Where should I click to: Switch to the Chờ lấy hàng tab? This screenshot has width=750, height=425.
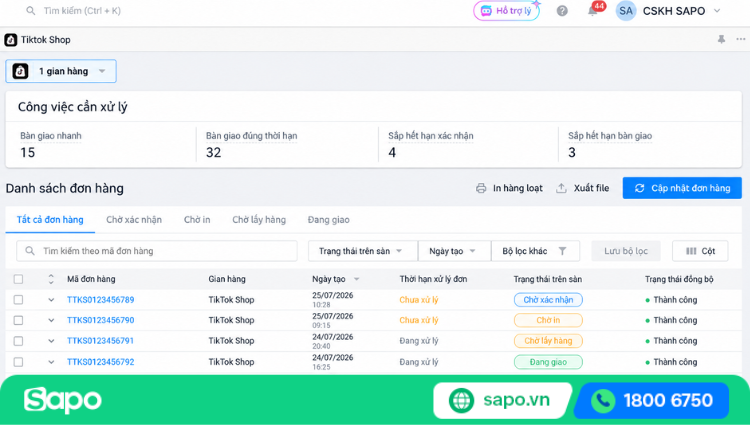[x=259, y=220]
